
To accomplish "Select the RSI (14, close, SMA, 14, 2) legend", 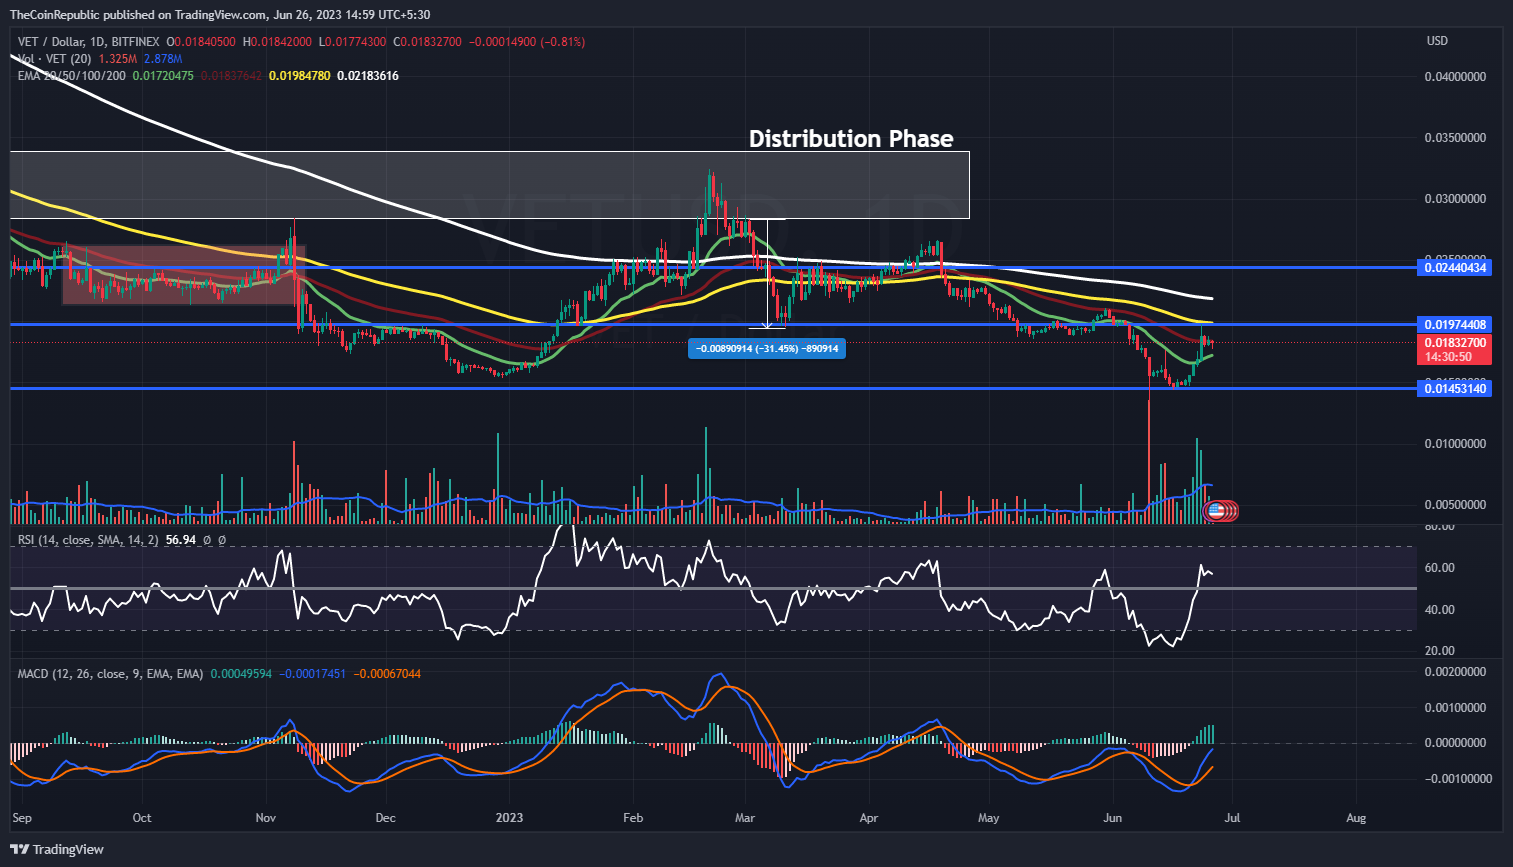I will 88,540.
